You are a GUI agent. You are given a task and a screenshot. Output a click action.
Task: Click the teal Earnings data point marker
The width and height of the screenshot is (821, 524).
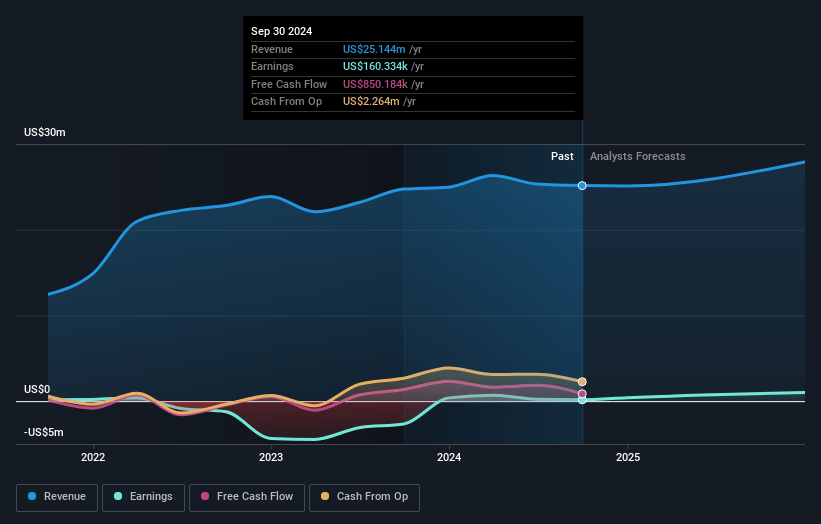[x=582, y=400]
